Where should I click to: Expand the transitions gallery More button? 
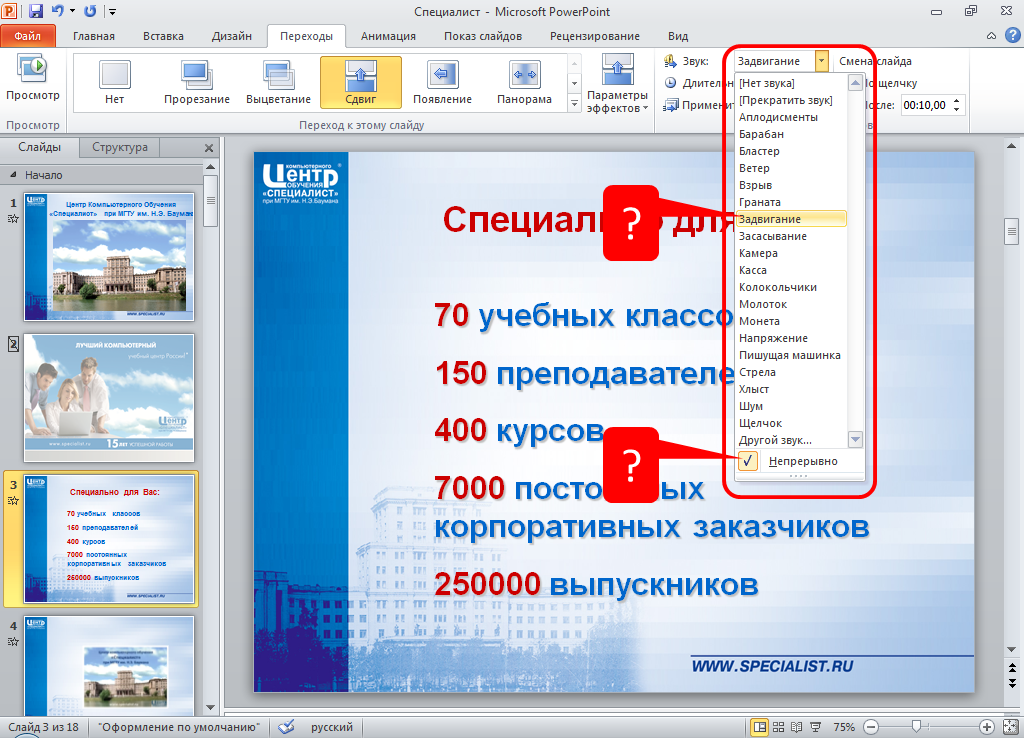point(574,103)
